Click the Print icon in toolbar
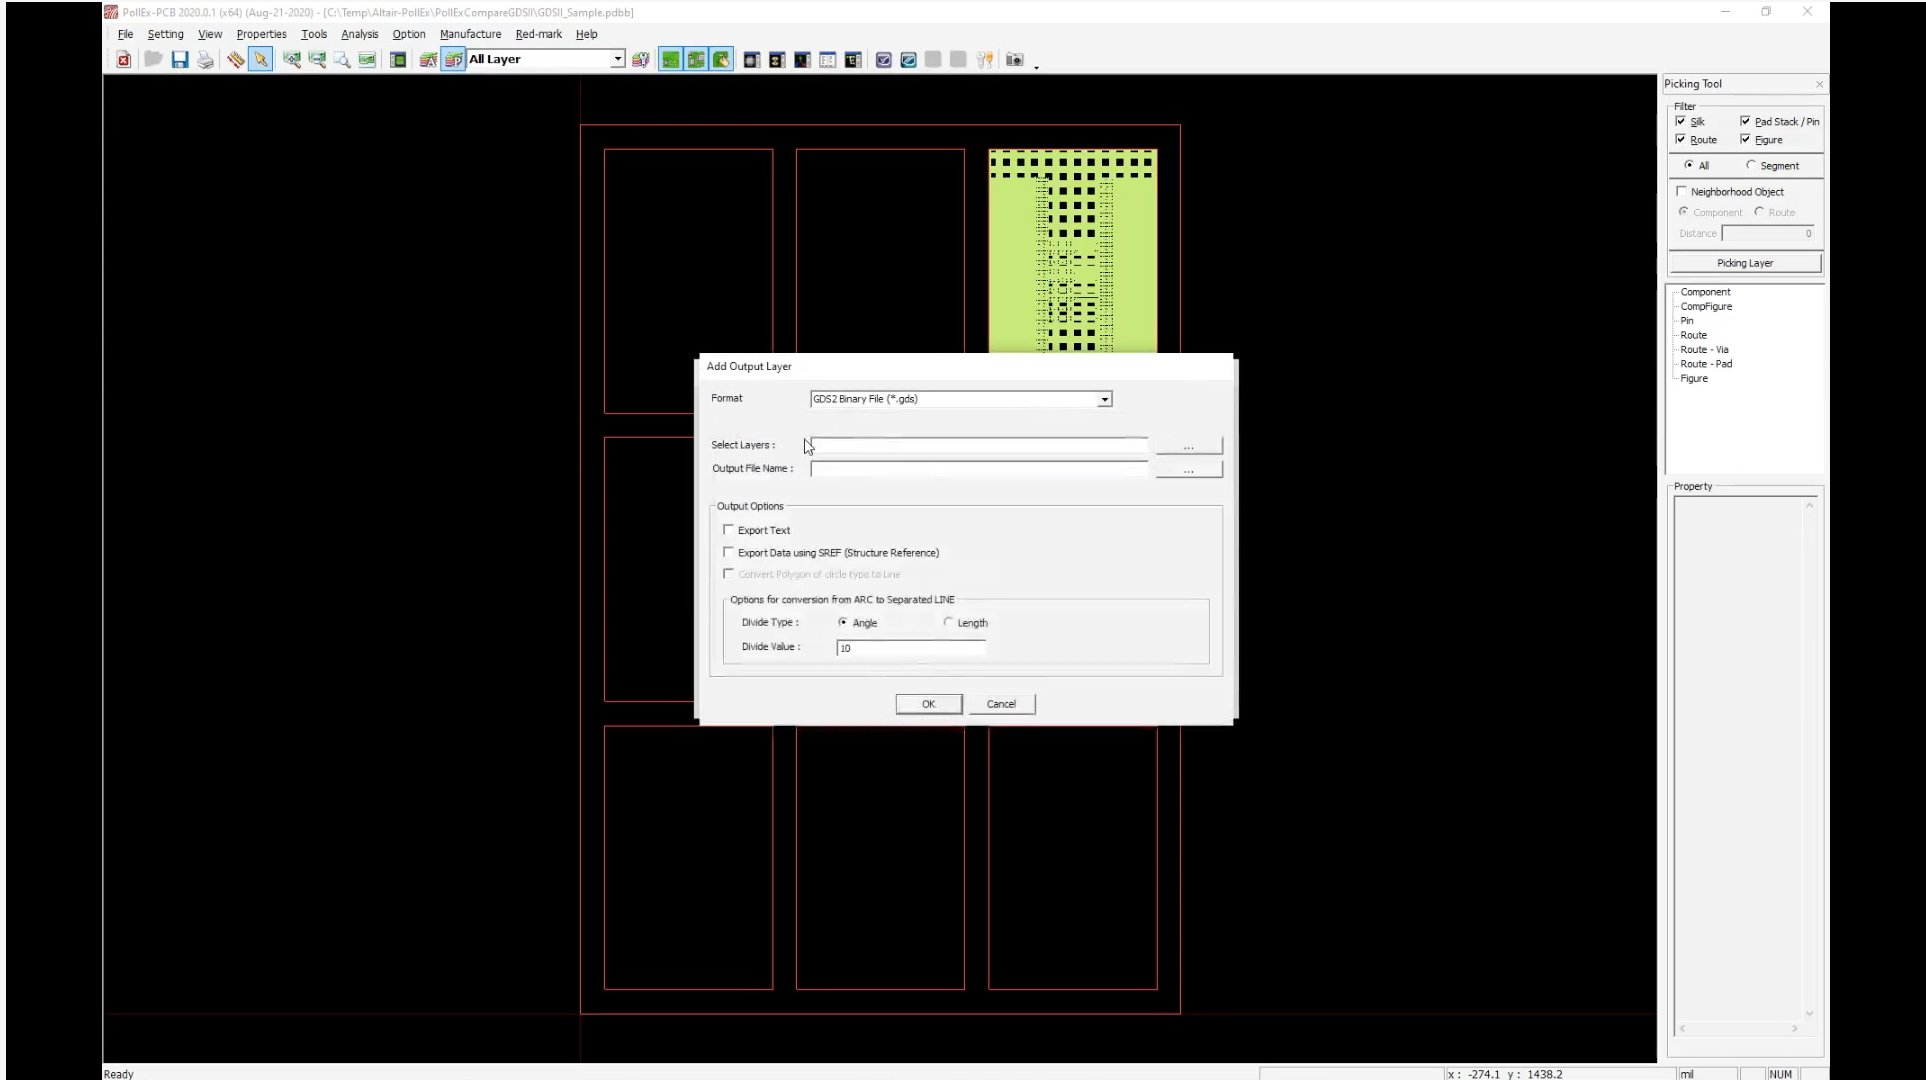 (205, 60)
